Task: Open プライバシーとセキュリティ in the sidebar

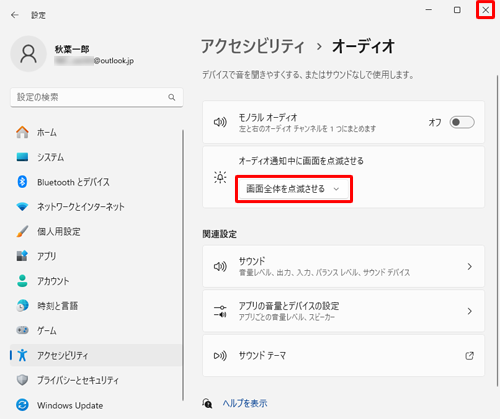Action: 96,380
